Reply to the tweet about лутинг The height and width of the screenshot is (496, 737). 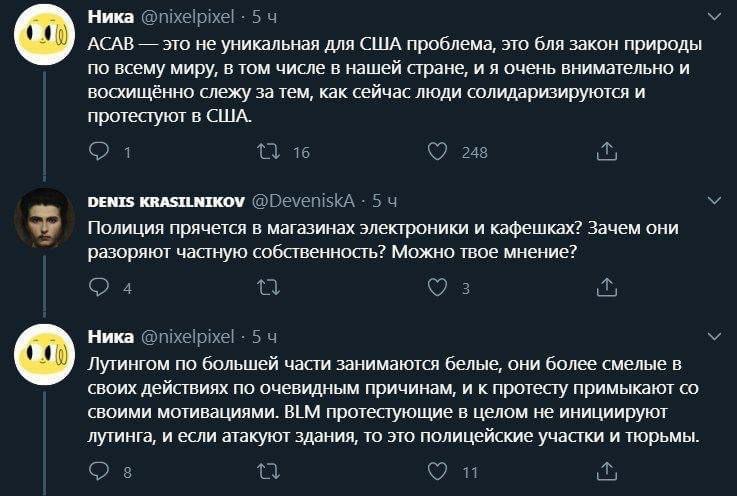tap(99, 472)
